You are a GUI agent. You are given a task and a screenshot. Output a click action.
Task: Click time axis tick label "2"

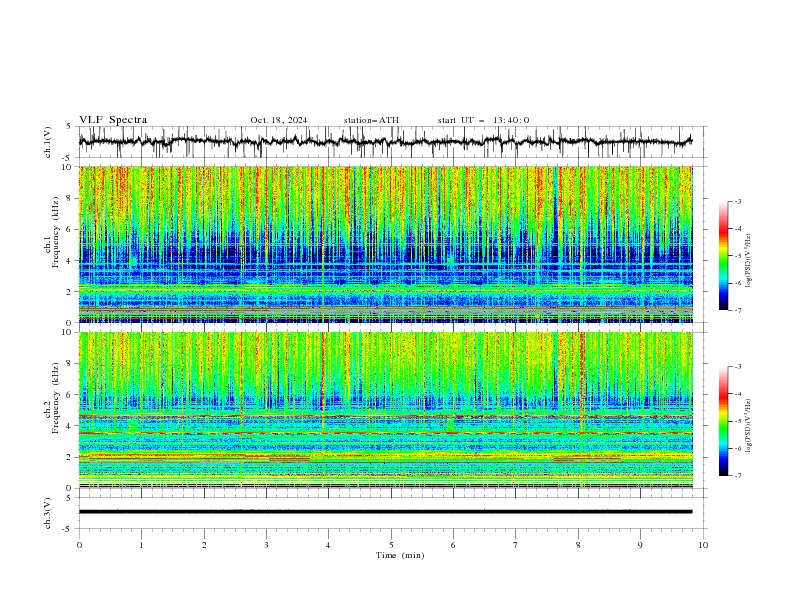tap(204, 545)
